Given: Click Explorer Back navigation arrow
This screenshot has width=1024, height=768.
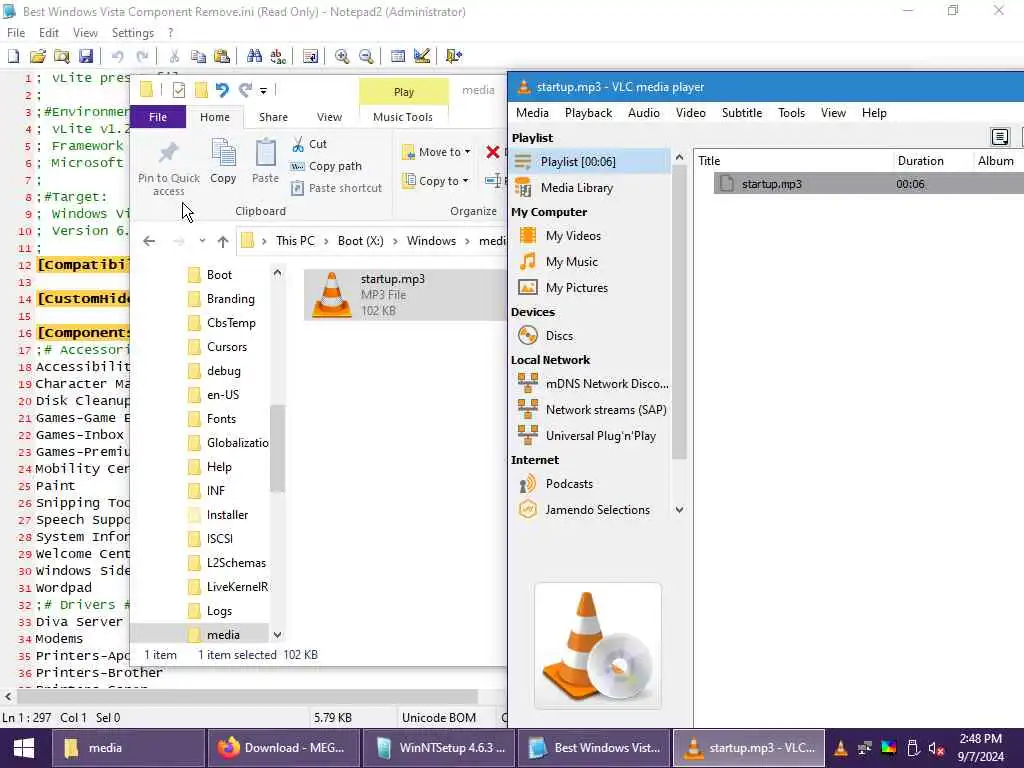Looking at the screenshot, I should [150, 241].
